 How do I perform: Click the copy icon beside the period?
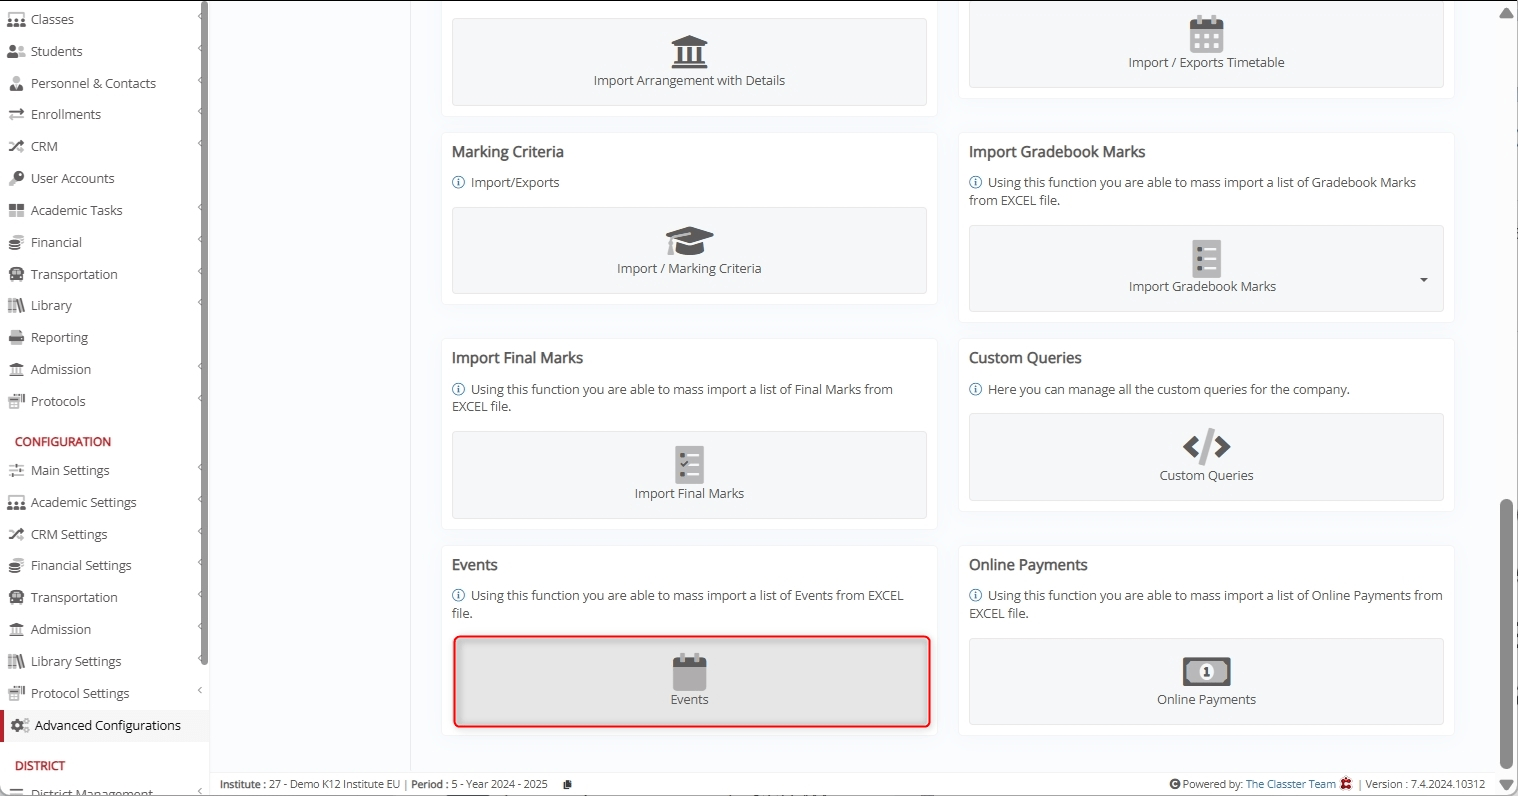click(567, 785)
